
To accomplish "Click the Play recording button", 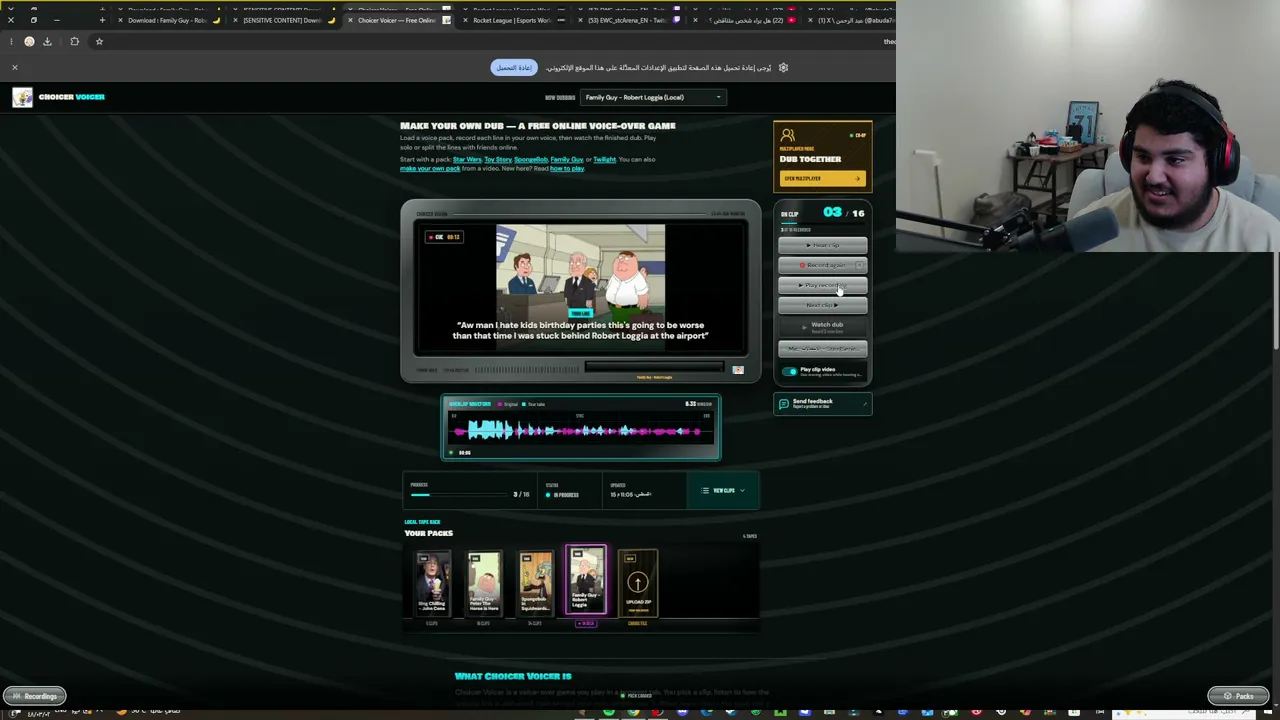I will tap(823, 285).
